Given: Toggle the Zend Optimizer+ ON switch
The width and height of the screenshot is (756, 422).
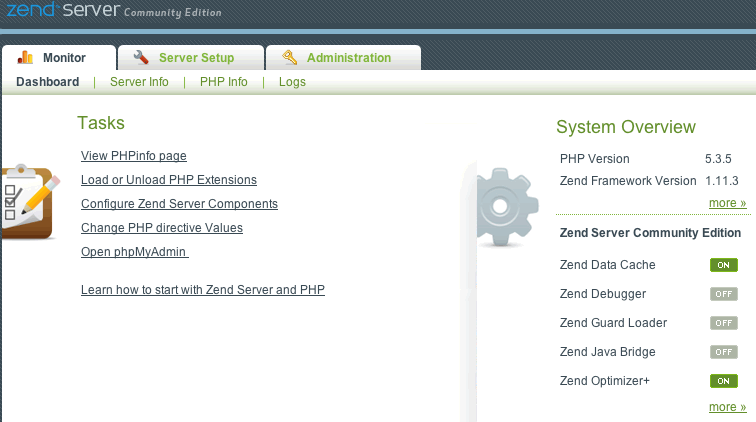Looking at the screenshot, I should tap(724, 381).
